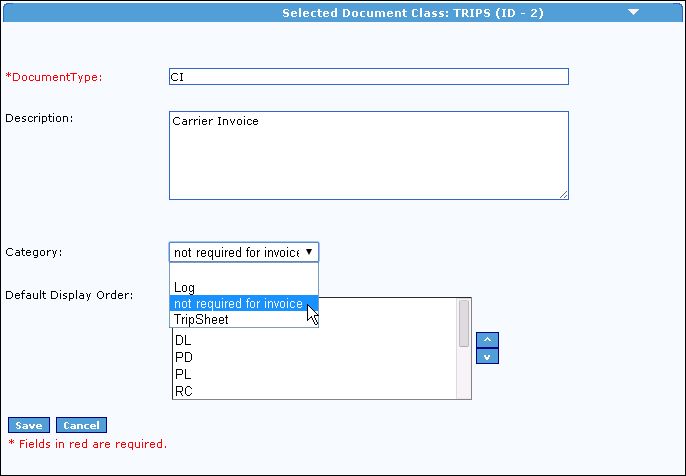Select DL in display order list
Viewport: 686px width, 476px height.
coord(315,340)
